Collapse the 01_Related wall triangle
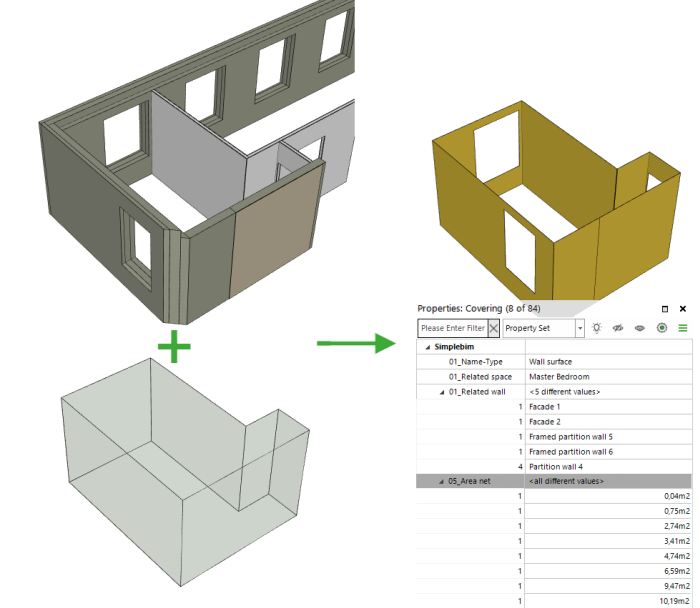Image resolution: width=700 pixels, height=608 pixels. tap(442, 392)
